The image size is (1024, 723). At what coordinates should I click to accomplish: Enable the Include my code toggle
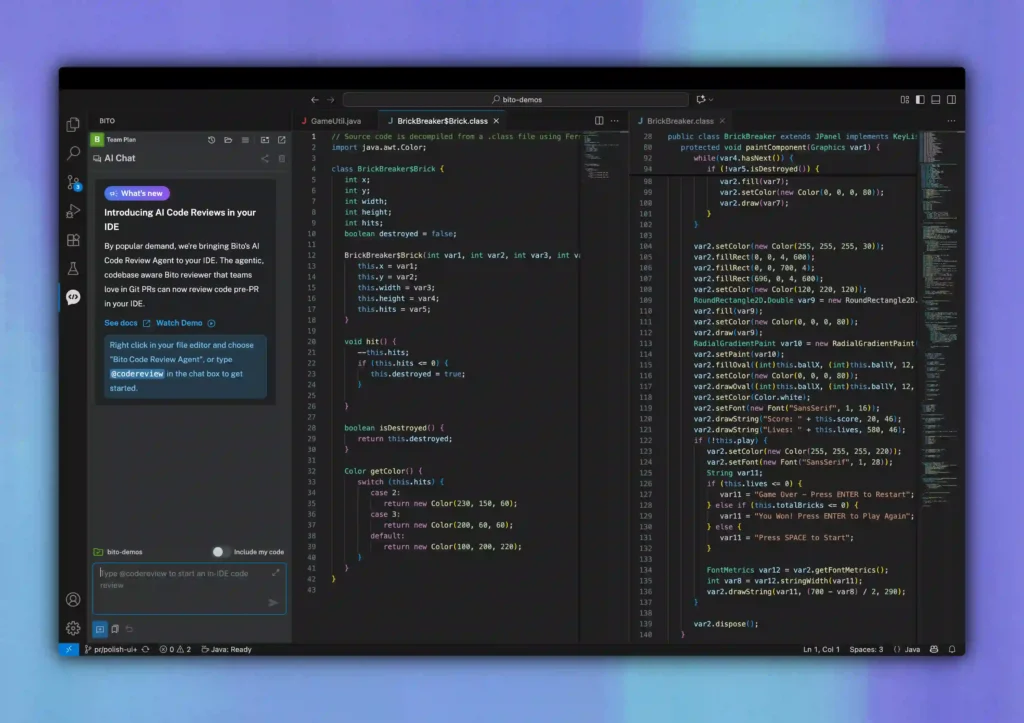click(218, 552)
